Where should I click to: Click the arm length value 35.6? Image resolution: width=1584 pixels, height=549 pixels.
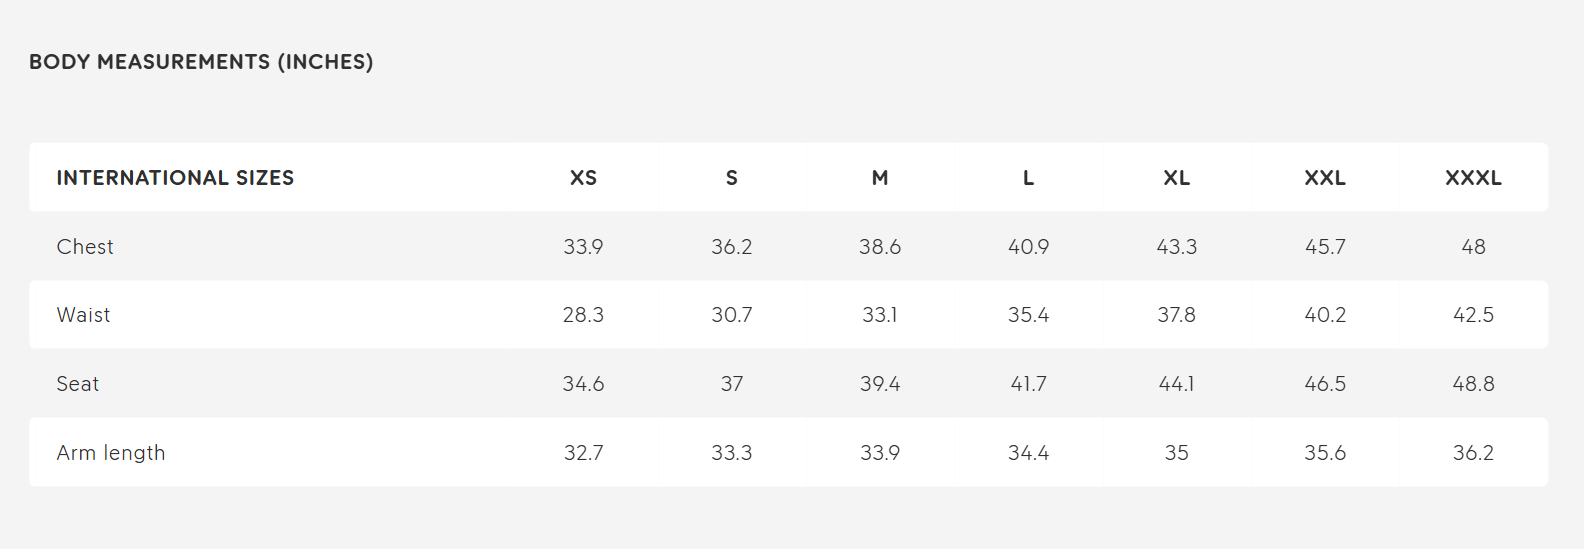point(1325,453)
